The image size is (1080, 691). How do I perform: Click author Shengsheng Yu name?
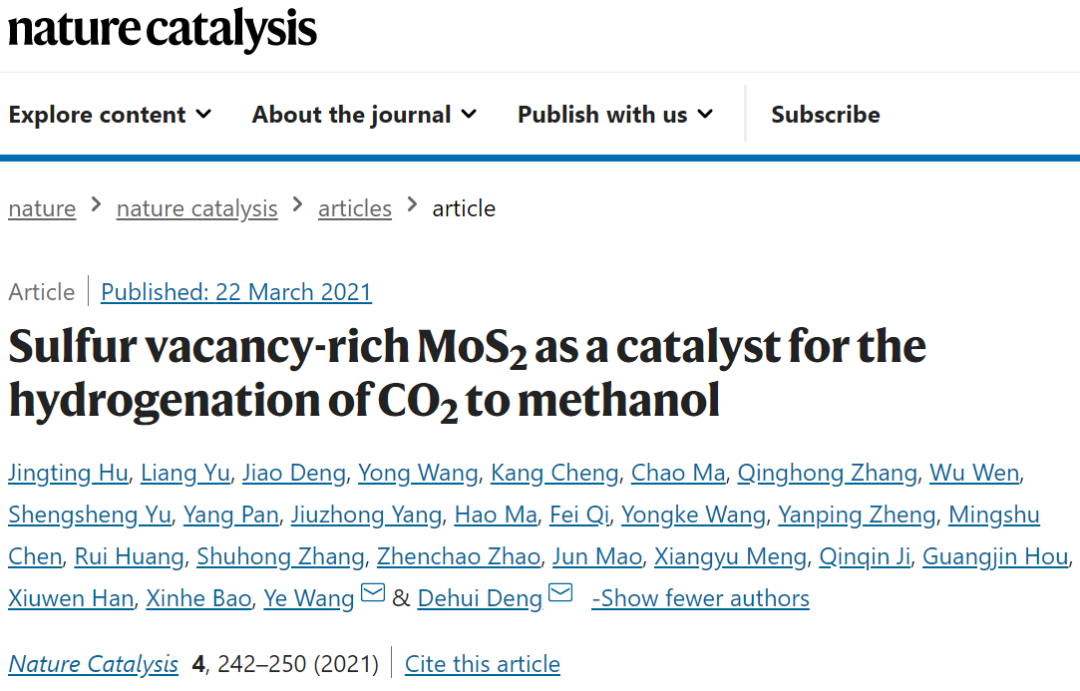pos(90,515)
